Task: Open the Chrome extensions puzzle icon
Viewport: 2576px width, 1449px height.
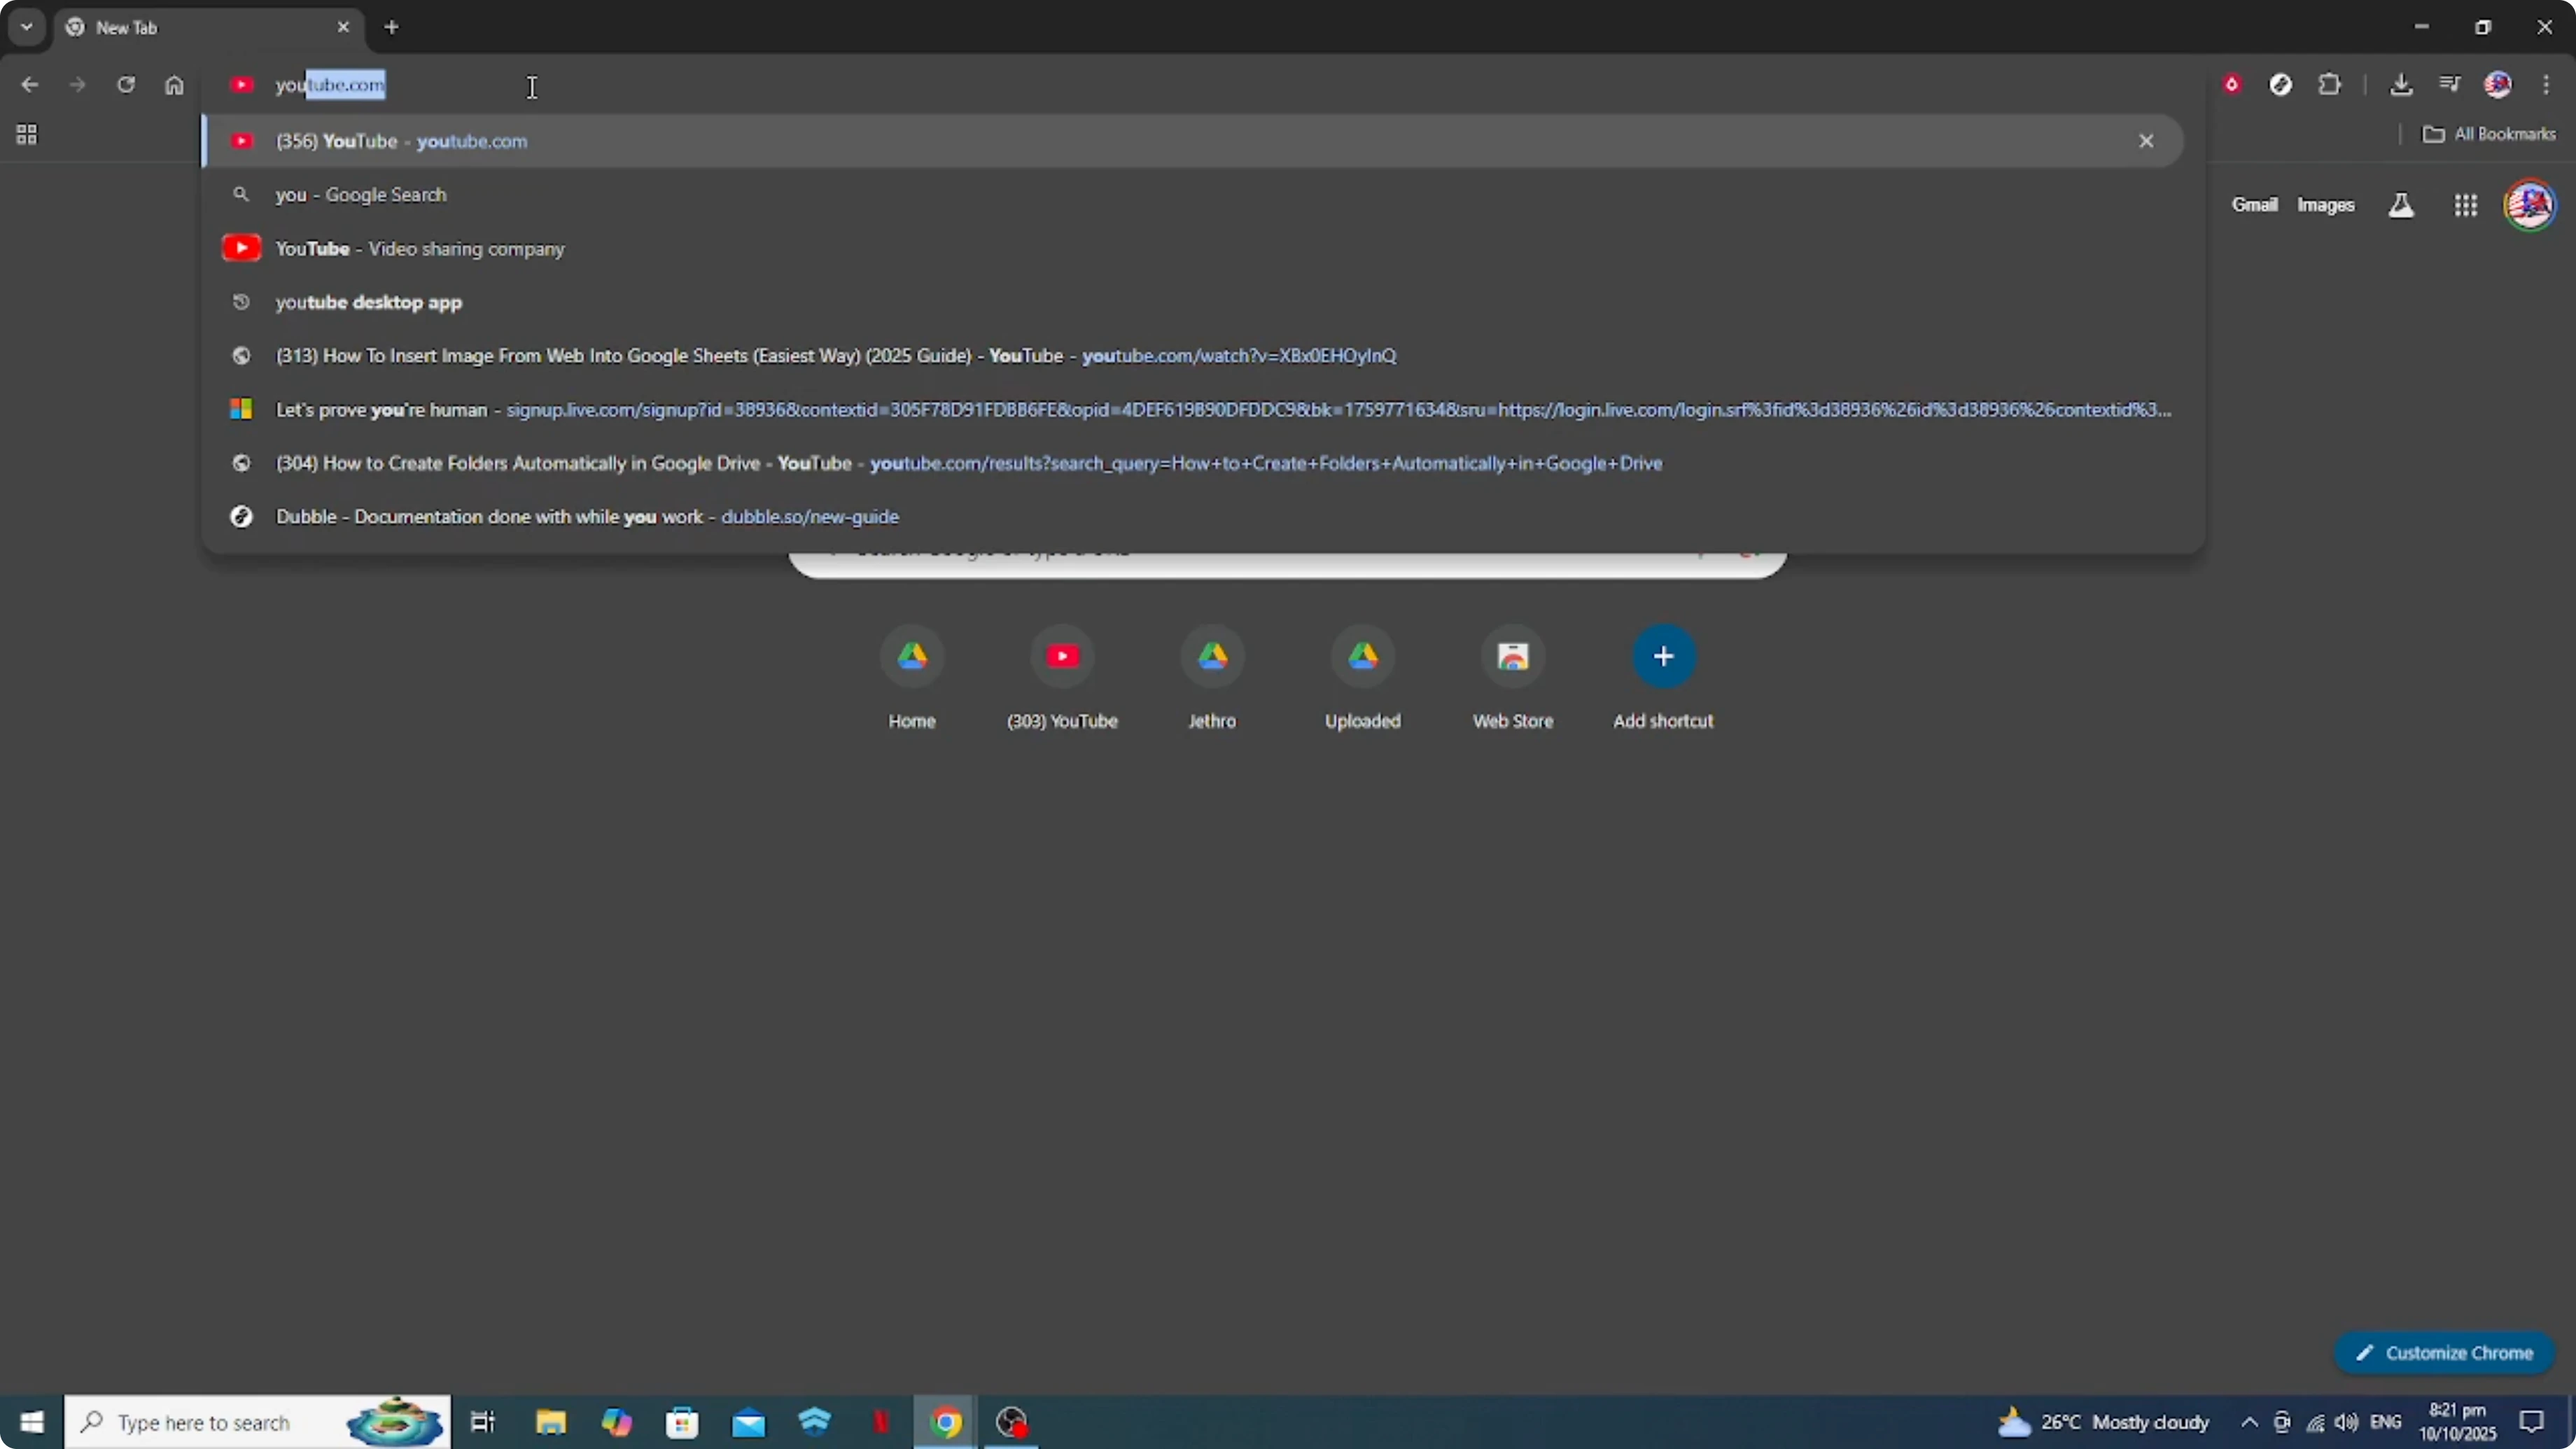Action: coord(2330,85)
